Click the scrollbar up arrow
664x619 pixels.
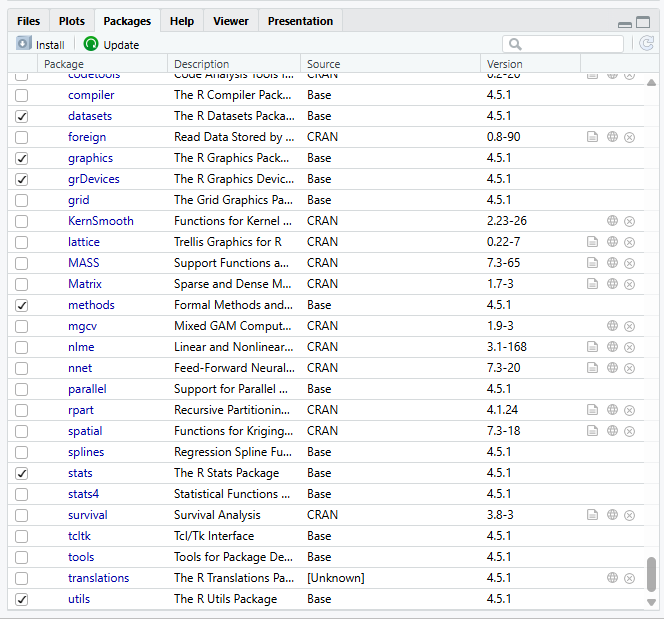click(x=651, y=83)
